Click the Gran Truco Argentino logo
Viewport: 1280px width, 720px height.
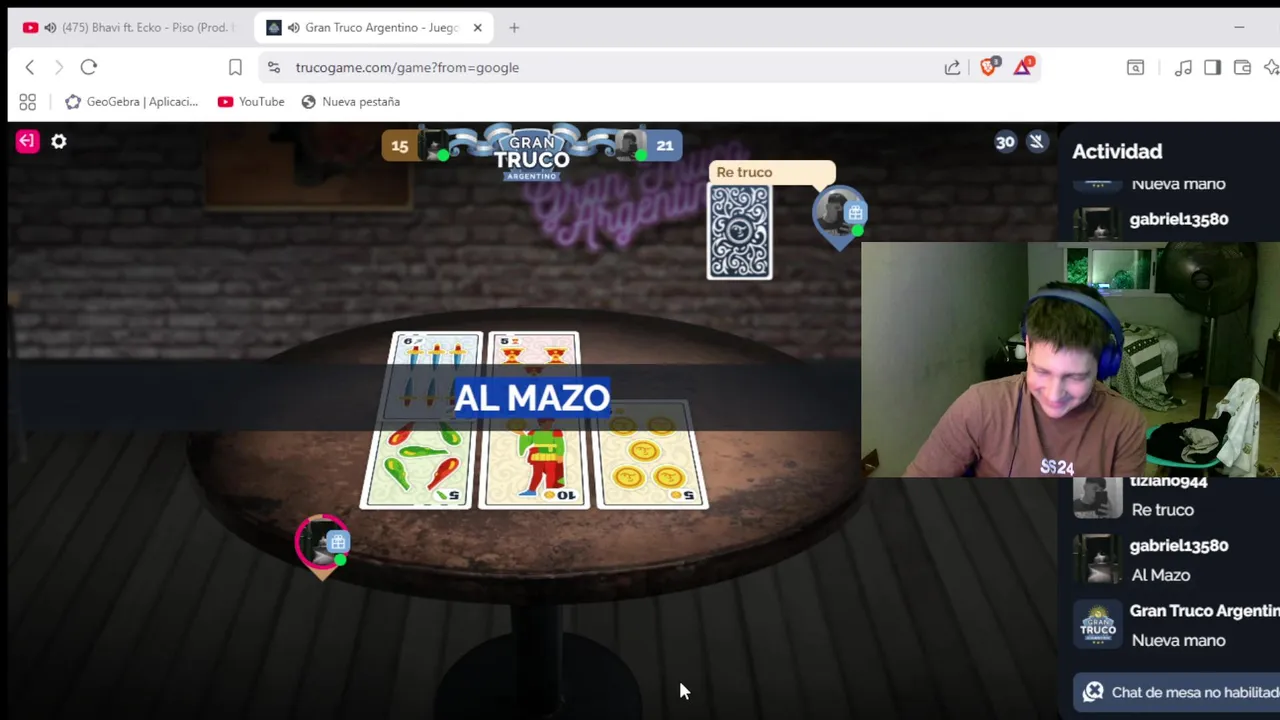(x=532, y=154)
